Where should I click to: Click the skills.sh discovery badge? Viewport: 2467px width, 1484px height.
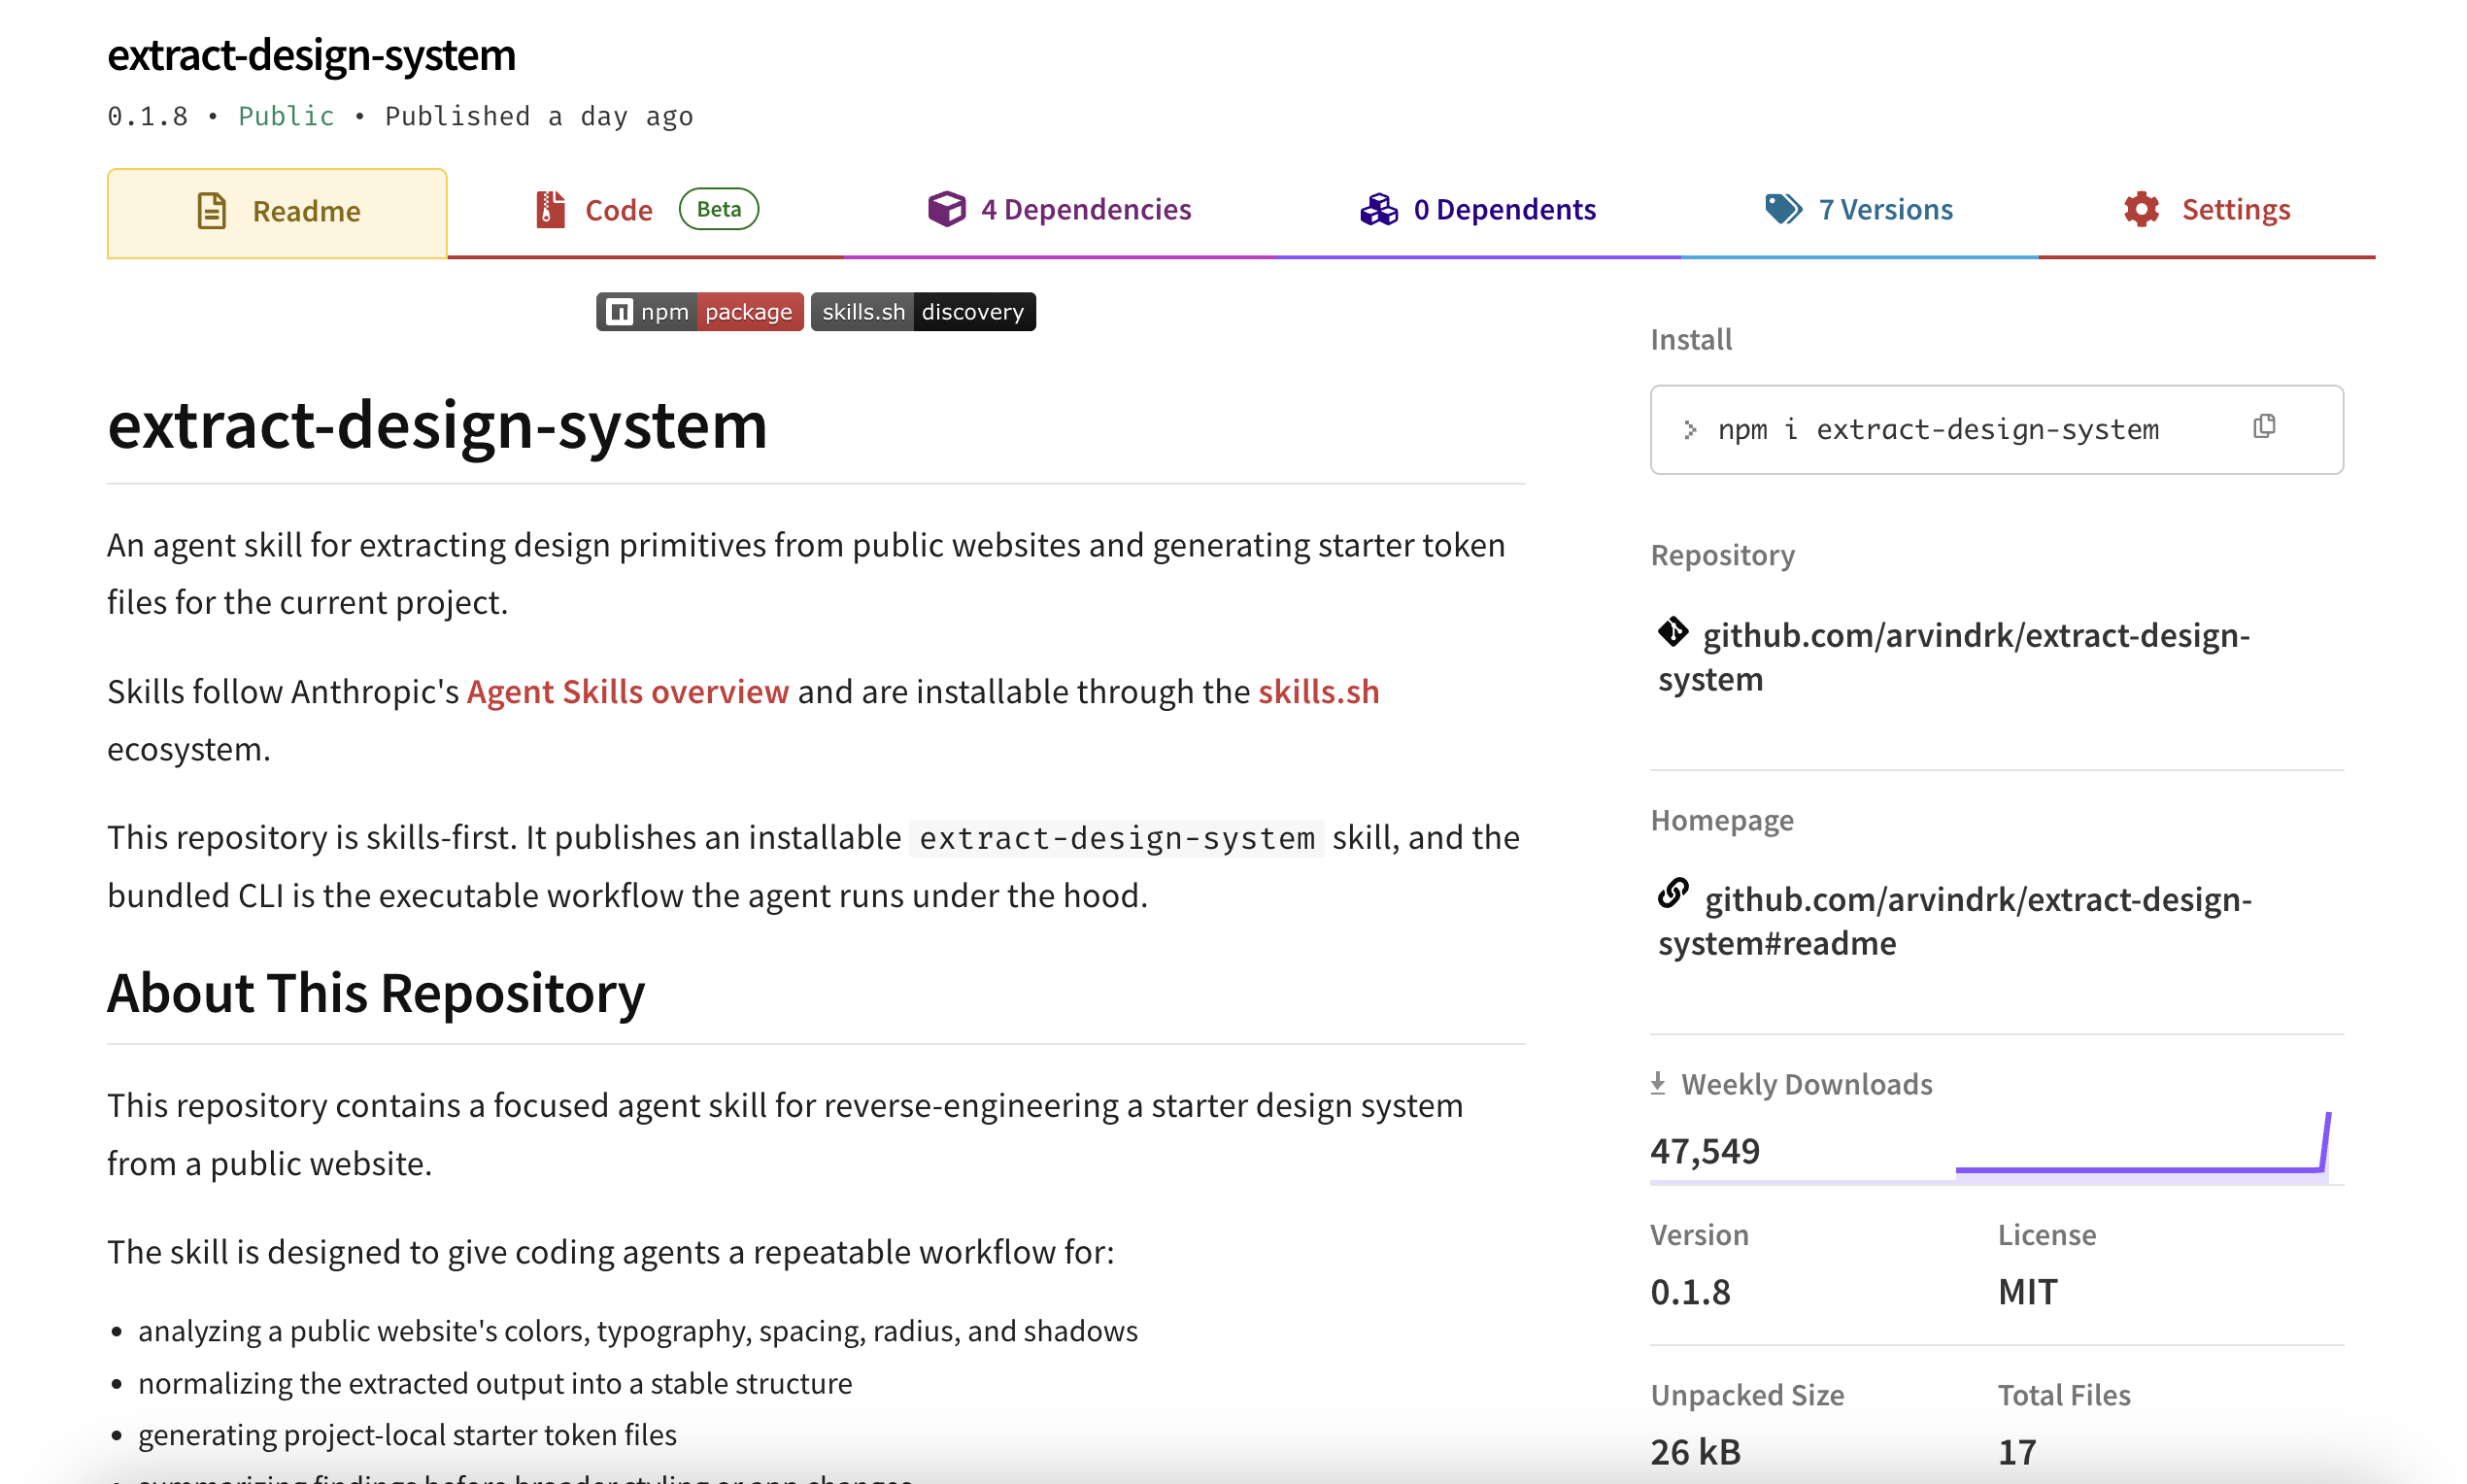pyautogui.click(x=922, y=311)
